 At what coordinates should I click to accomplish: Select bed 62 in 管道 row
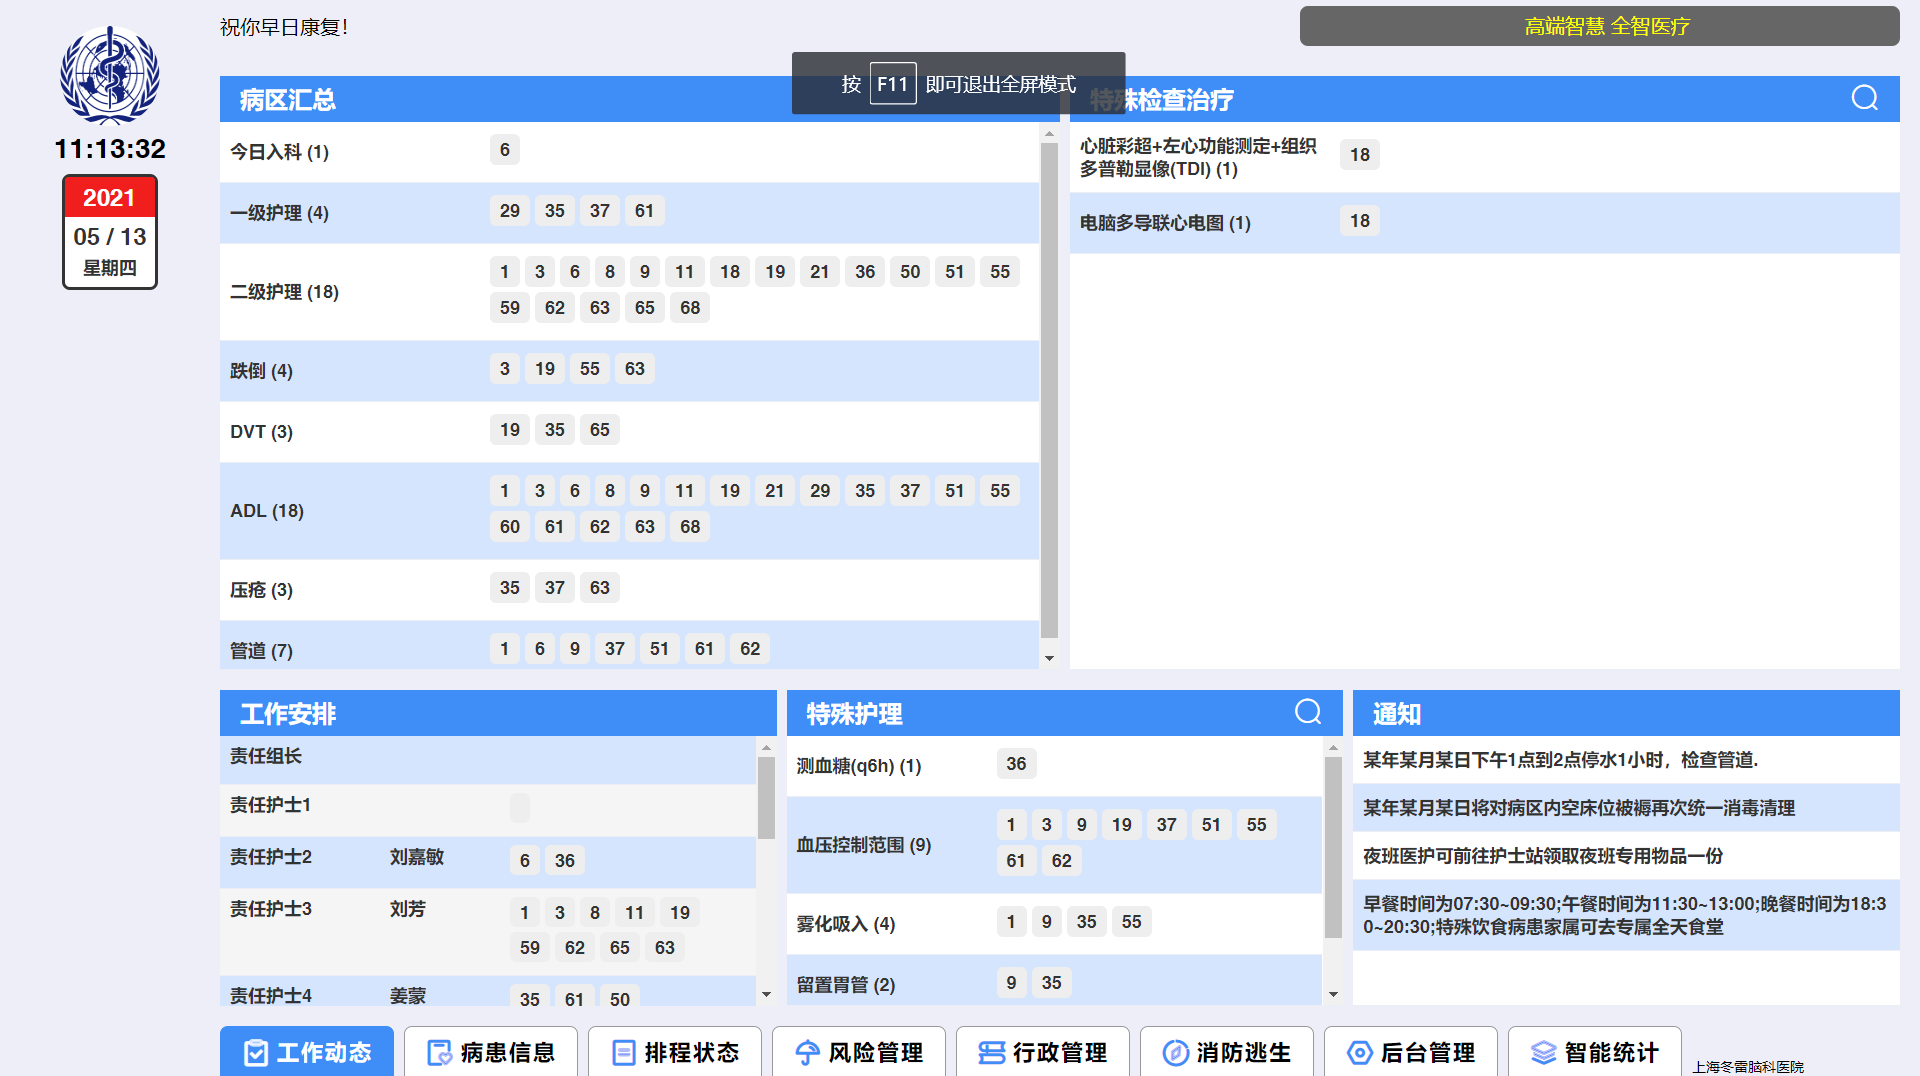tap(750, 649)
